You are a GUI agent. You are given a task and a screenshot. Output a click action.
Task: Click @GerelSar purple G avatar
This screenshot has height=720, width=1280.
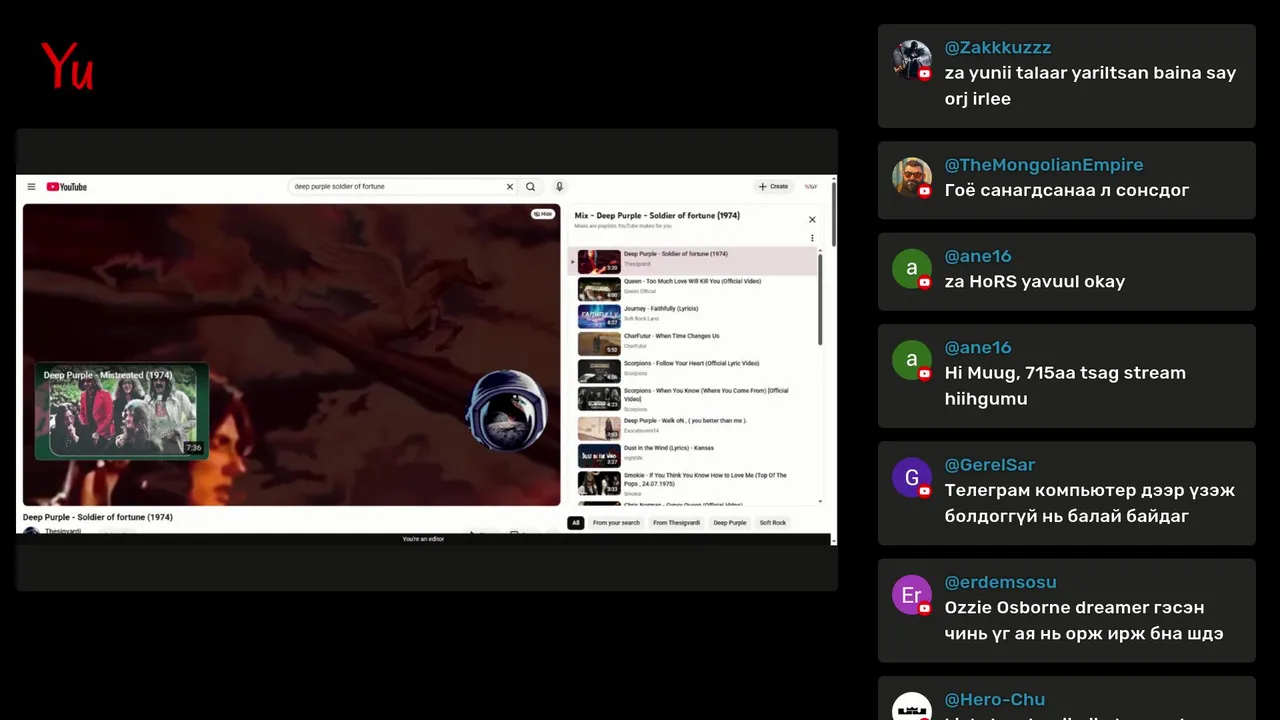point(912,477)
